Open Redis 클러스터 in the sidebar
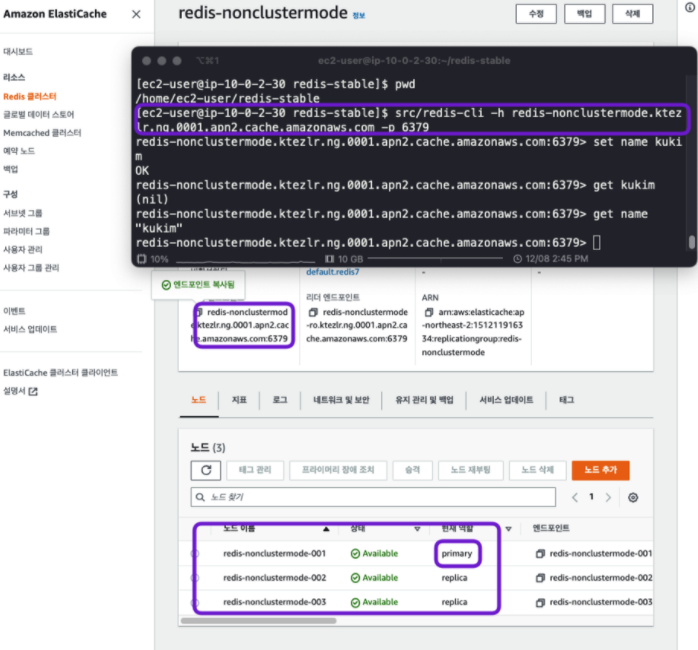The height and width of the screenshot is (650, 698). coord(30,97)
